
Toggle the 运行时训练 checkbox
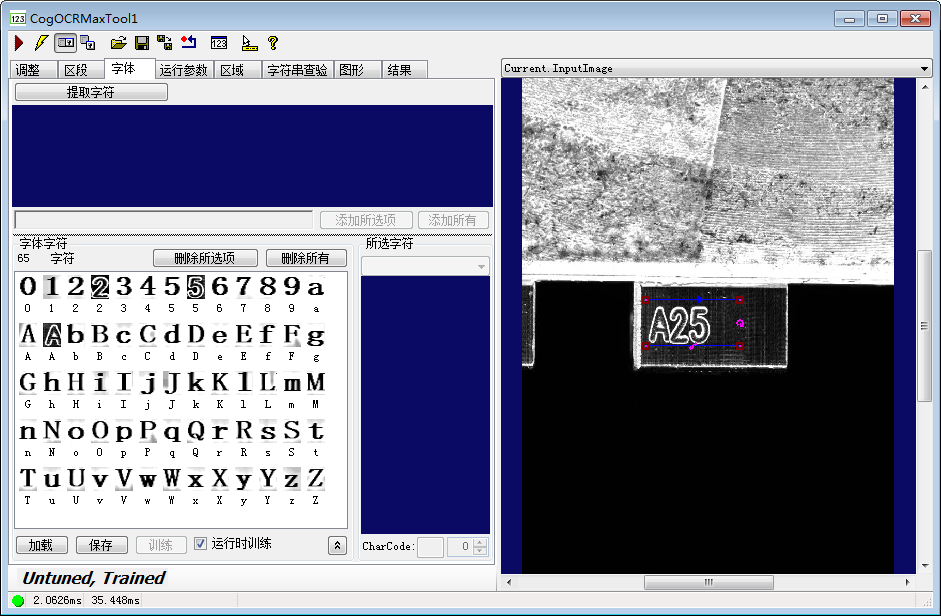pyautogui.click(x=200, y=544)
